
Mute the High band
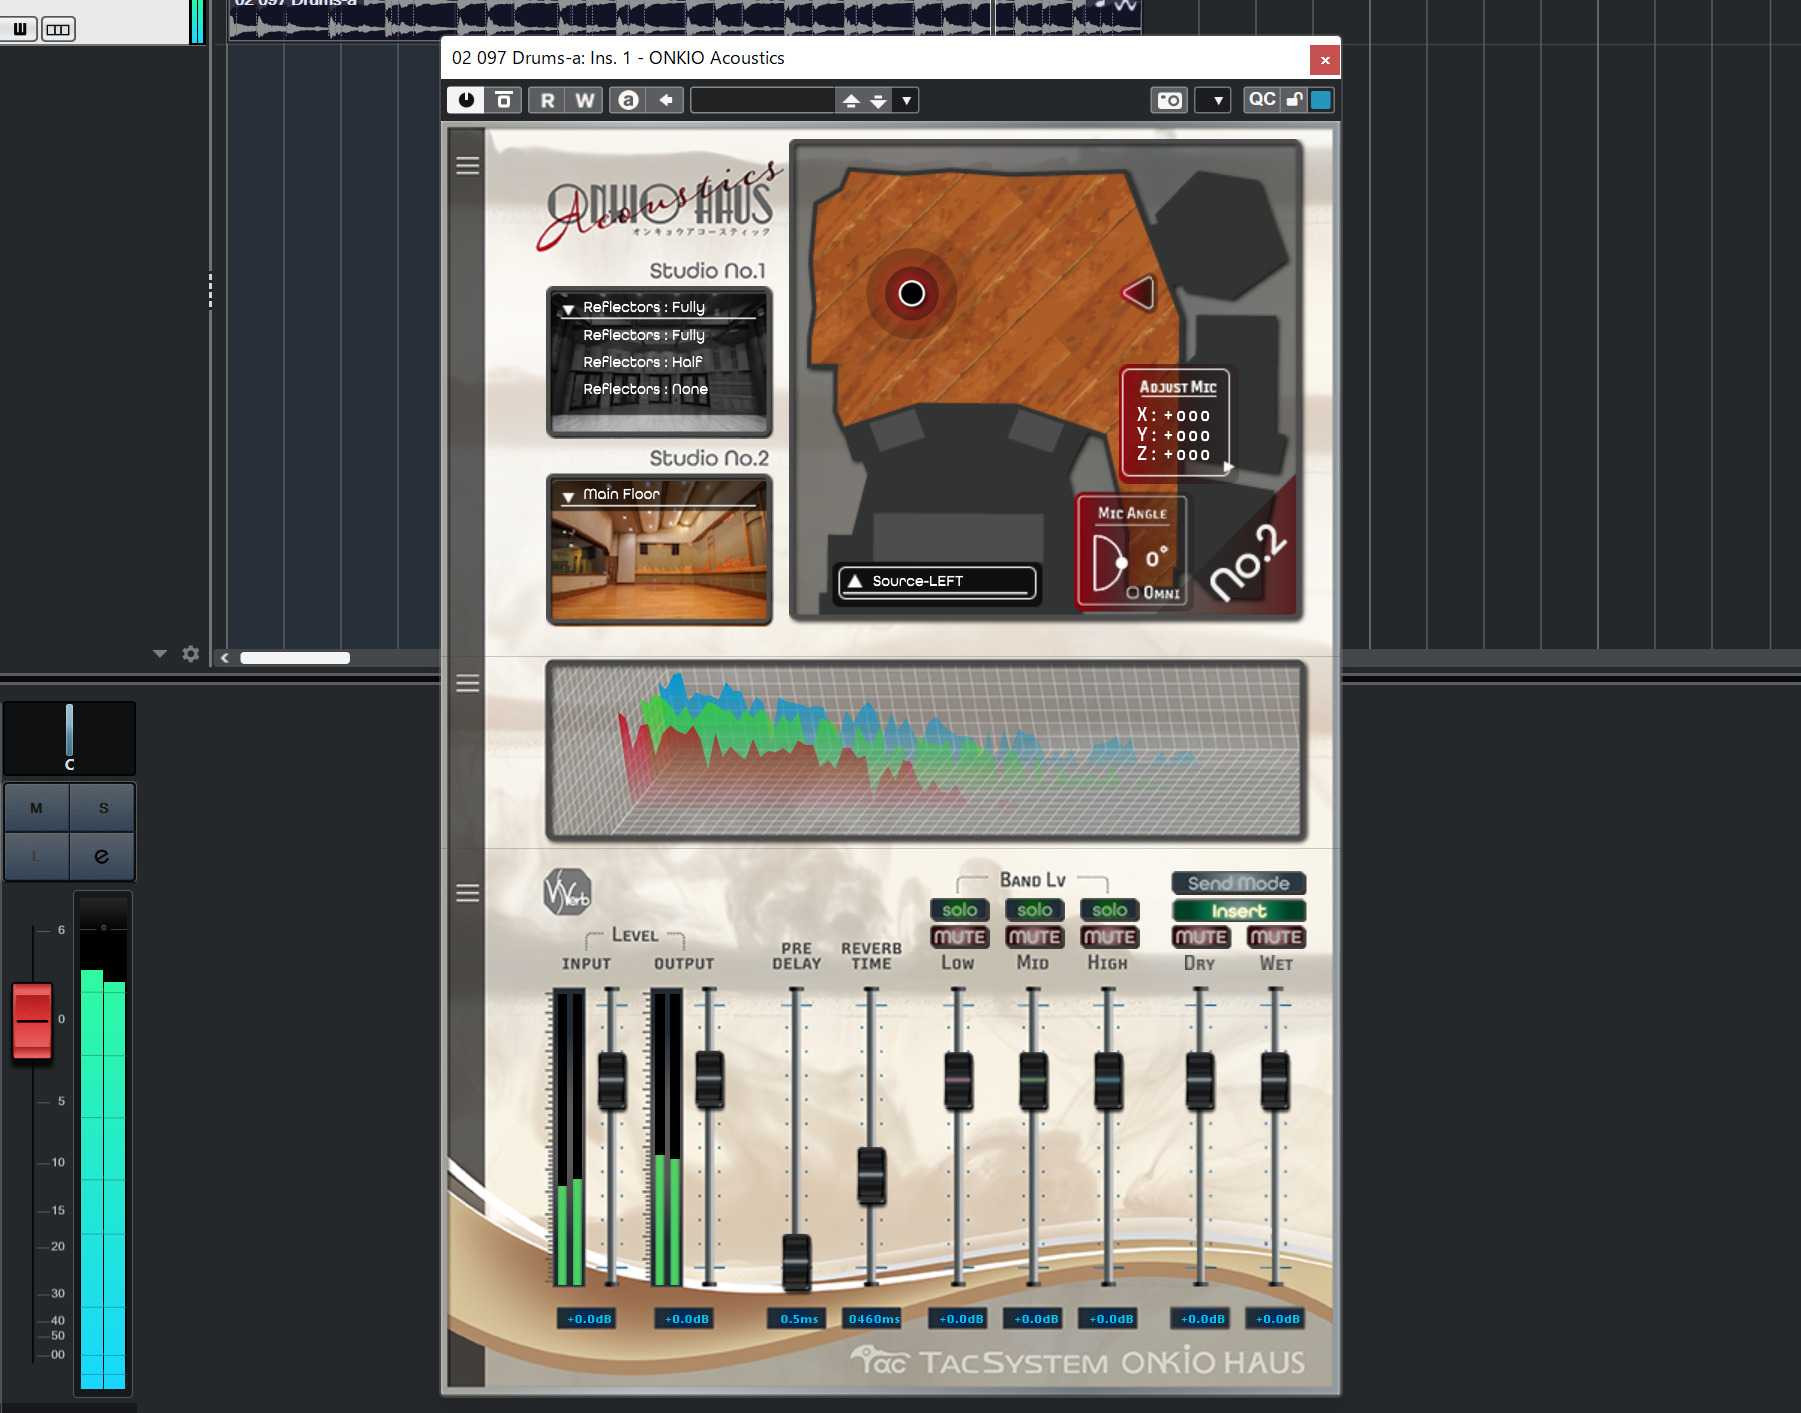[x=1109, y=937]
